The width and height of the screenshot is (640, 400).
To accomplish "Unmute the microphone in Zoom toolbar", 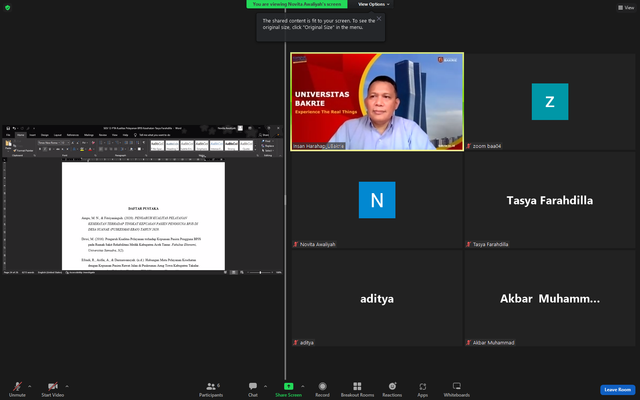I will click(x=17, y=387).
